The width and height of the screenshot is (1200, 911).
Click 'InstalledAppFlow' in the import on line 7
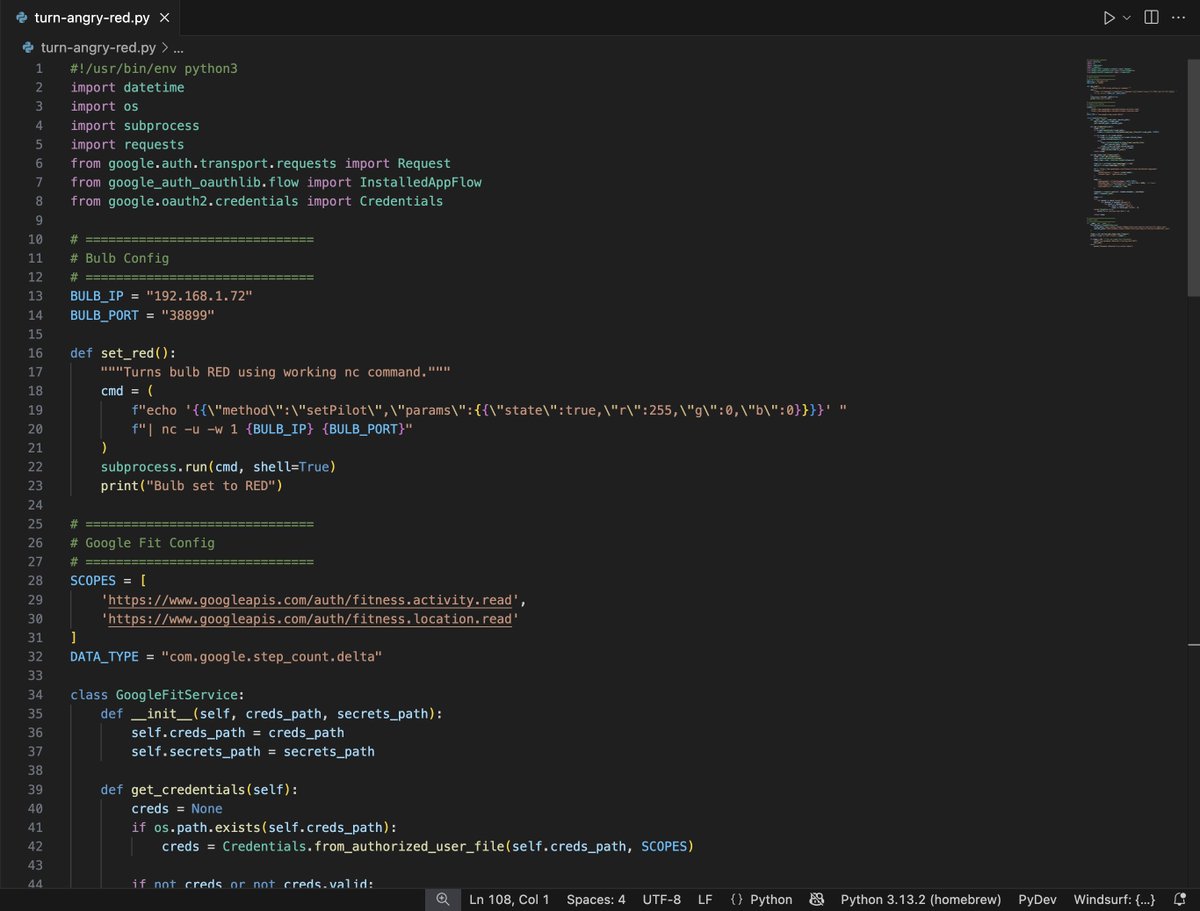pyautogui.click(x=421, y=182)
